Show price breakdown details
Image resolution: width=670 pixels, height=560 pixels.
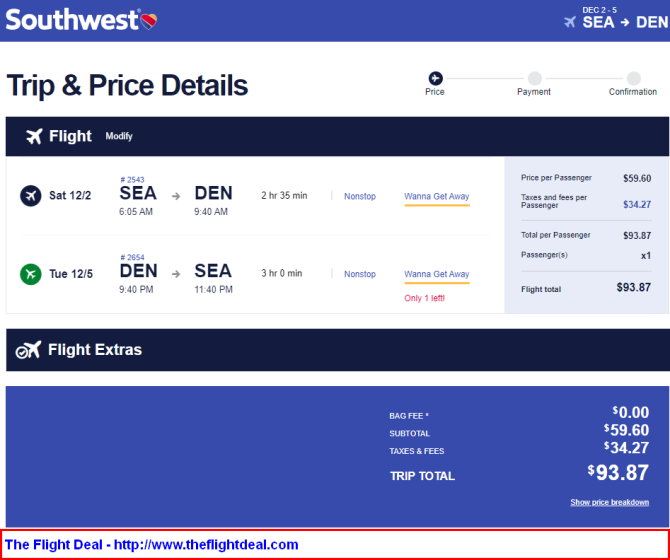click(x=609, y=502)
